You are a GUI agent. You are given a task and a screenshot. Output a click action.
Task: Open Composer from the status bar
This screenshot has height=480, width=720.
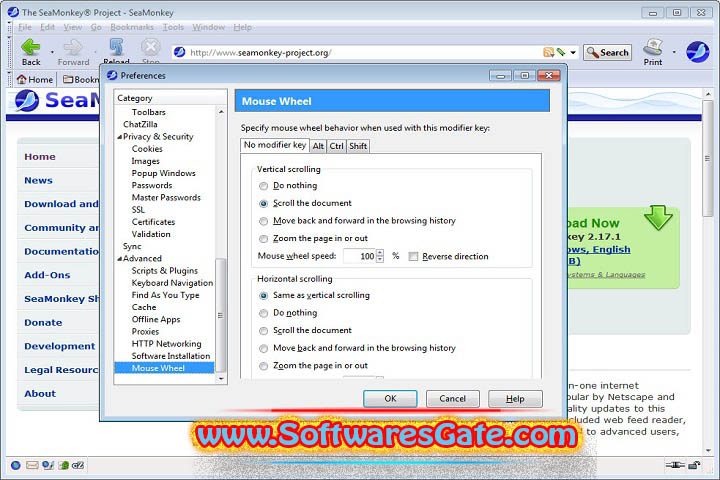[x=48, y=465]
